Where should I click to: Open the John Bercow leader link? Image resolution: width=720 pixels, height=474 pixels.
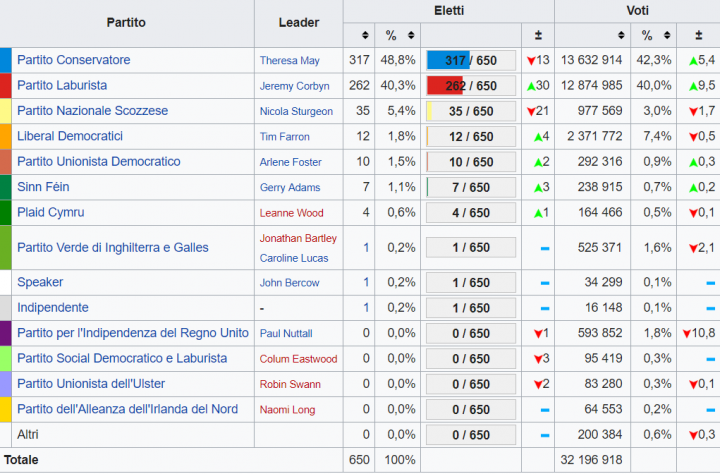[x=289, y=283]
